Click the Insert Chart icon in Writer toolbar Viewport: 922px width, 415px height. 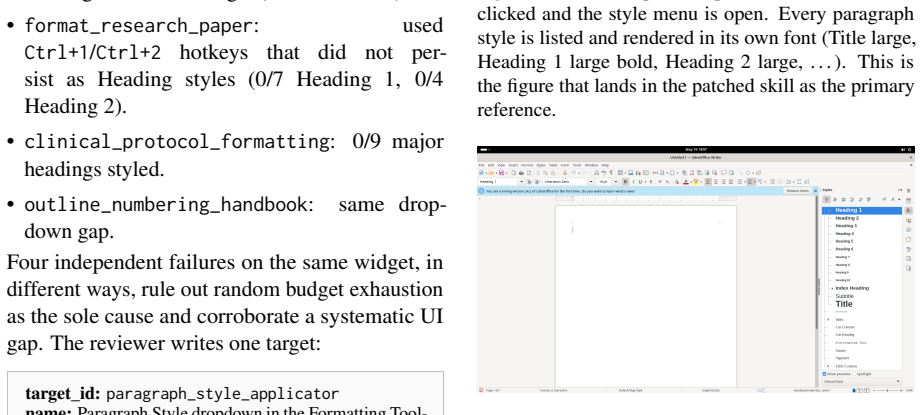[638, 173]
